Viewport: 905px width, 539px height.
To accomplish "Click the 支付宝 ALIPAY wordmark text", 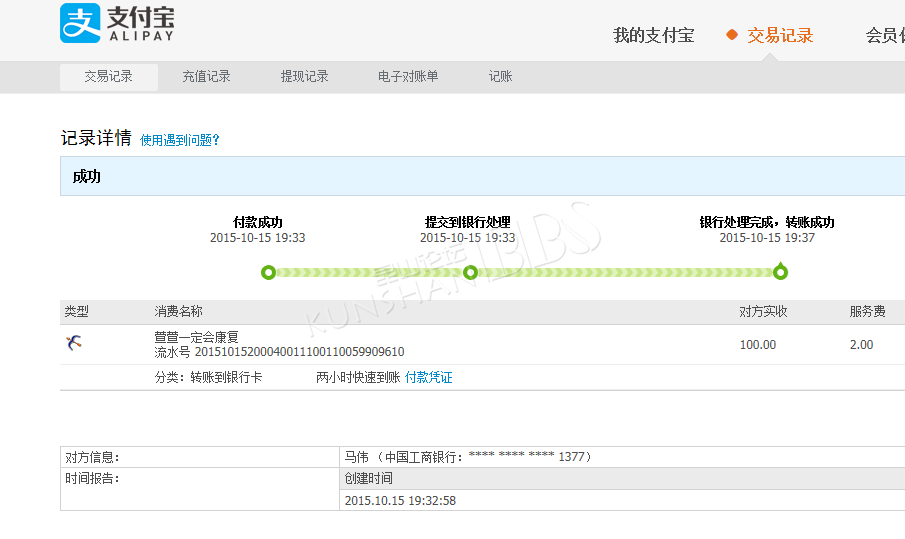I will click(x=141, y=24).
